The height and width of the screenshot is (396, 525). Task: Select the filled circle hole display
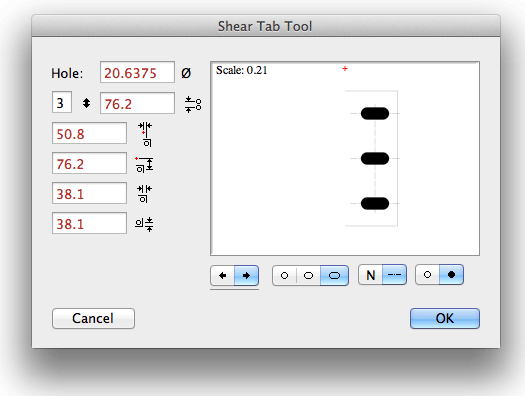[x=451, y=275]
